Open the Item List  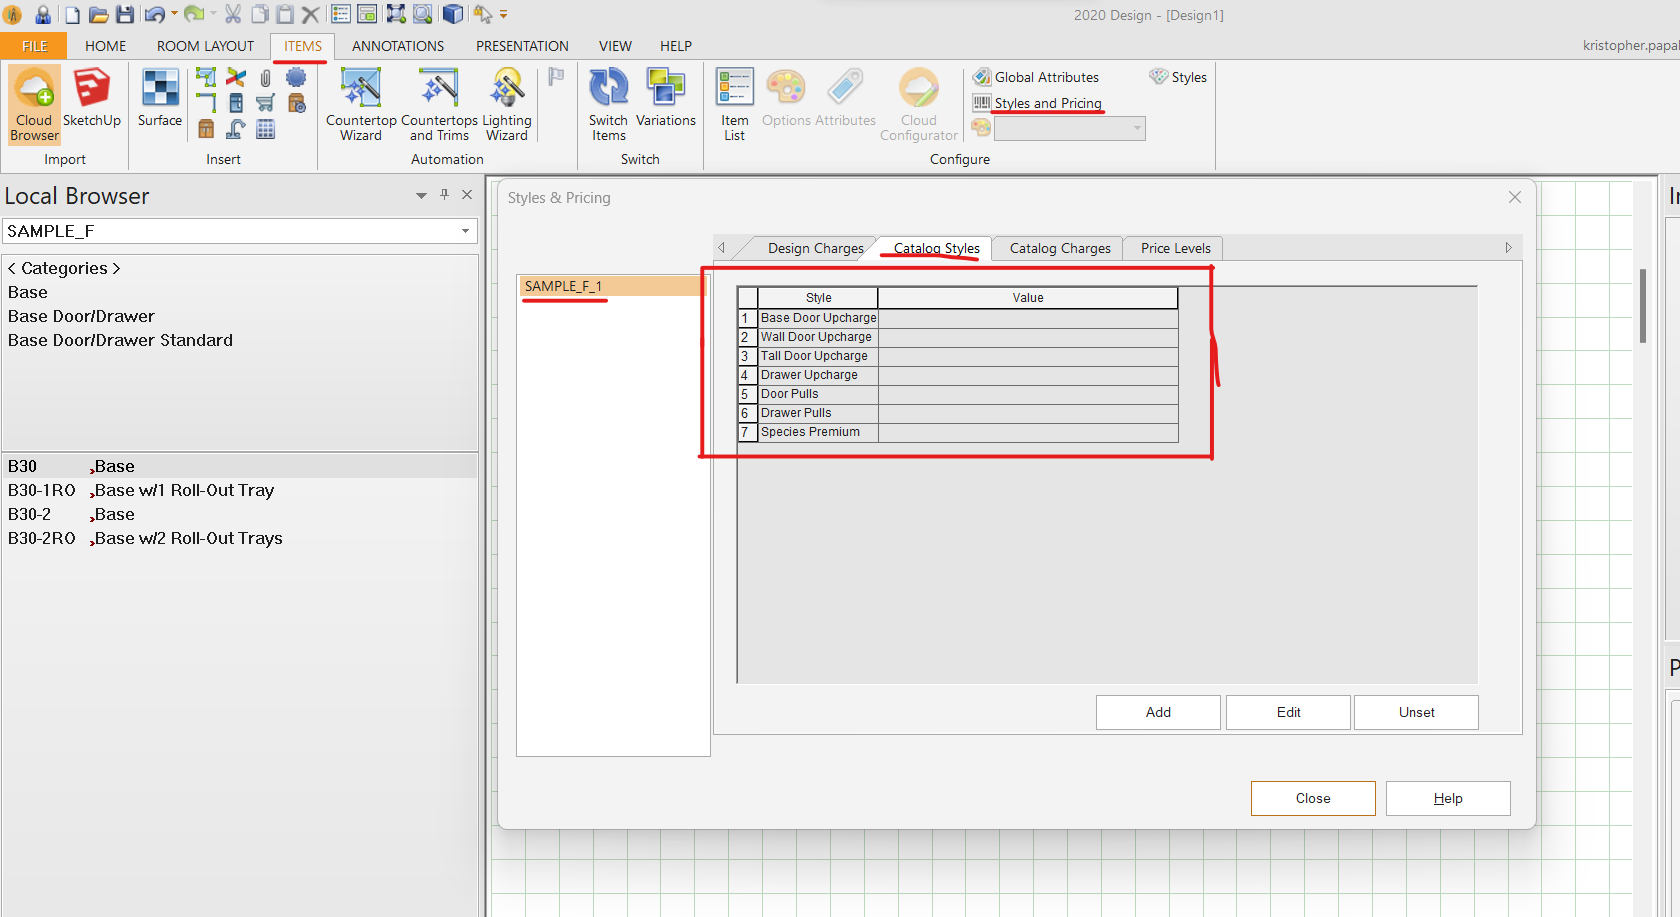click(x=734, y=104)
